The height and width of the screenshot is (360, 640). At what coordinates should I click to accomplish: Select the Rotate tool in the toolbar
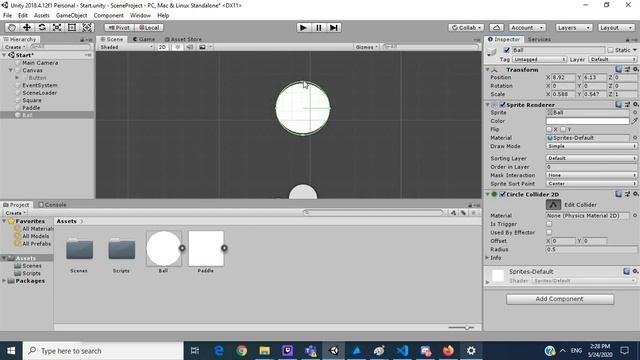click(x=42, y=27)
